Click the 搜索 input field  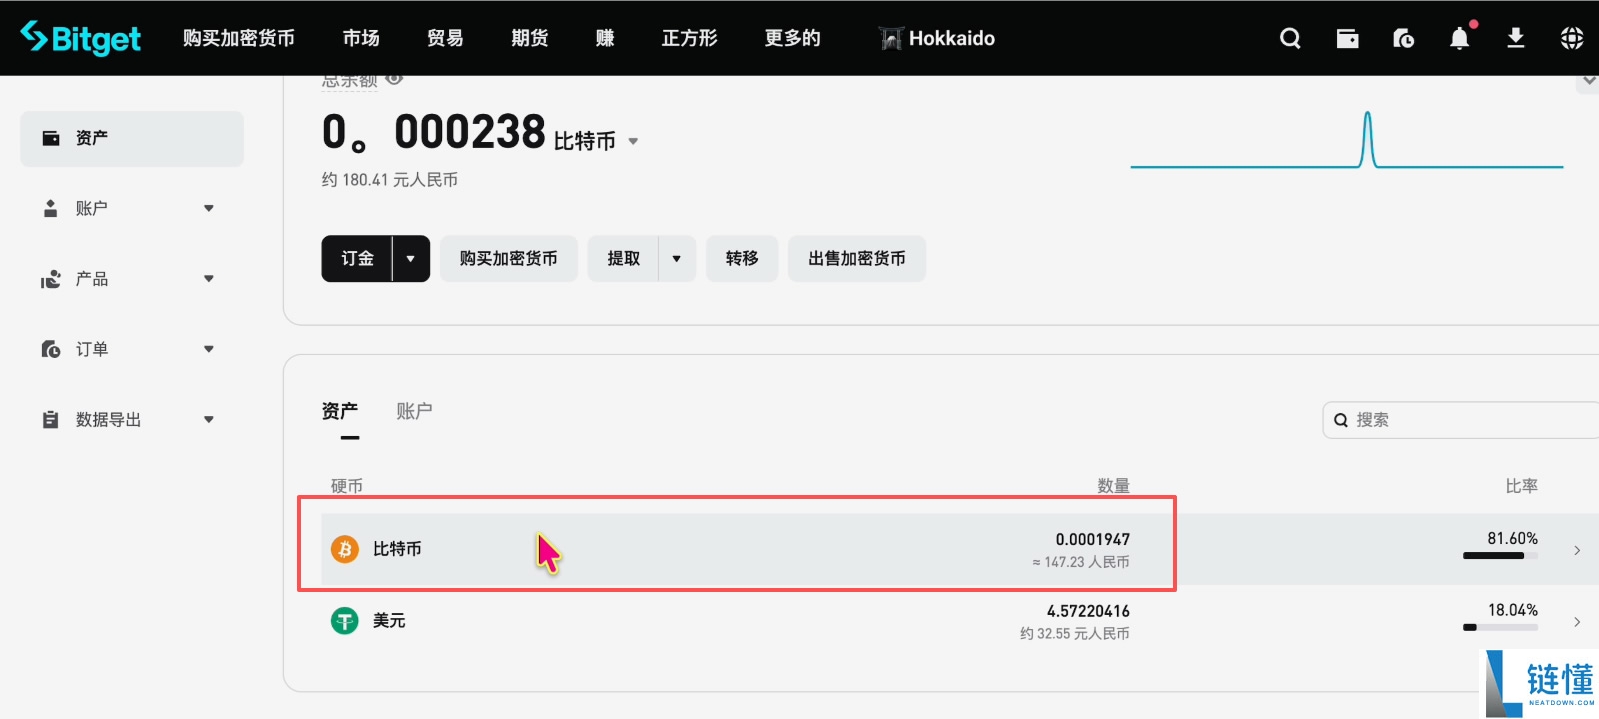click(1470, 420)
